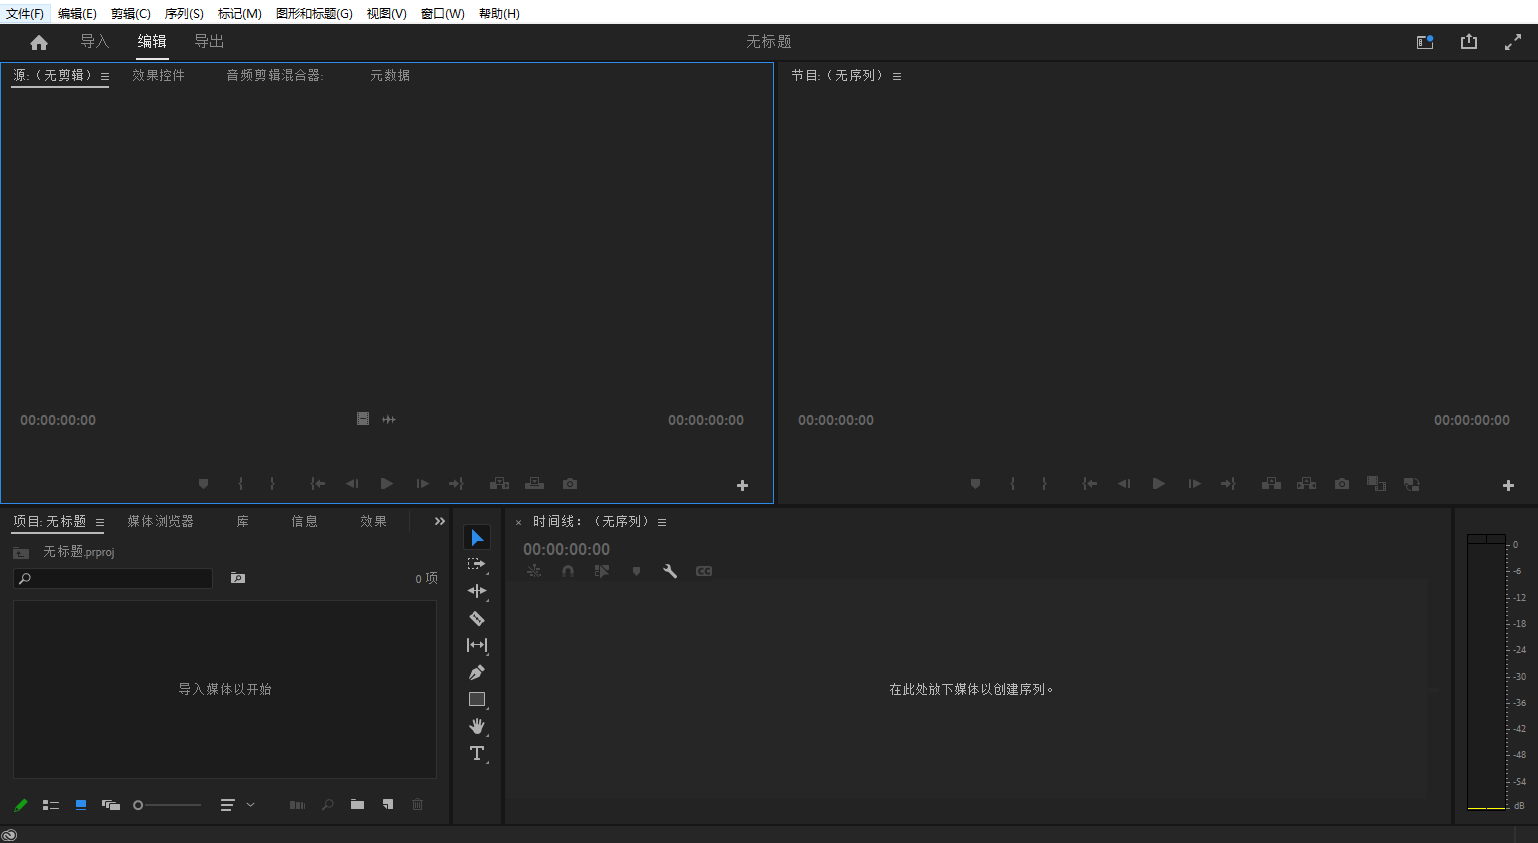
Task: Click the quick export share icon
Action: tap(1469, 42)
